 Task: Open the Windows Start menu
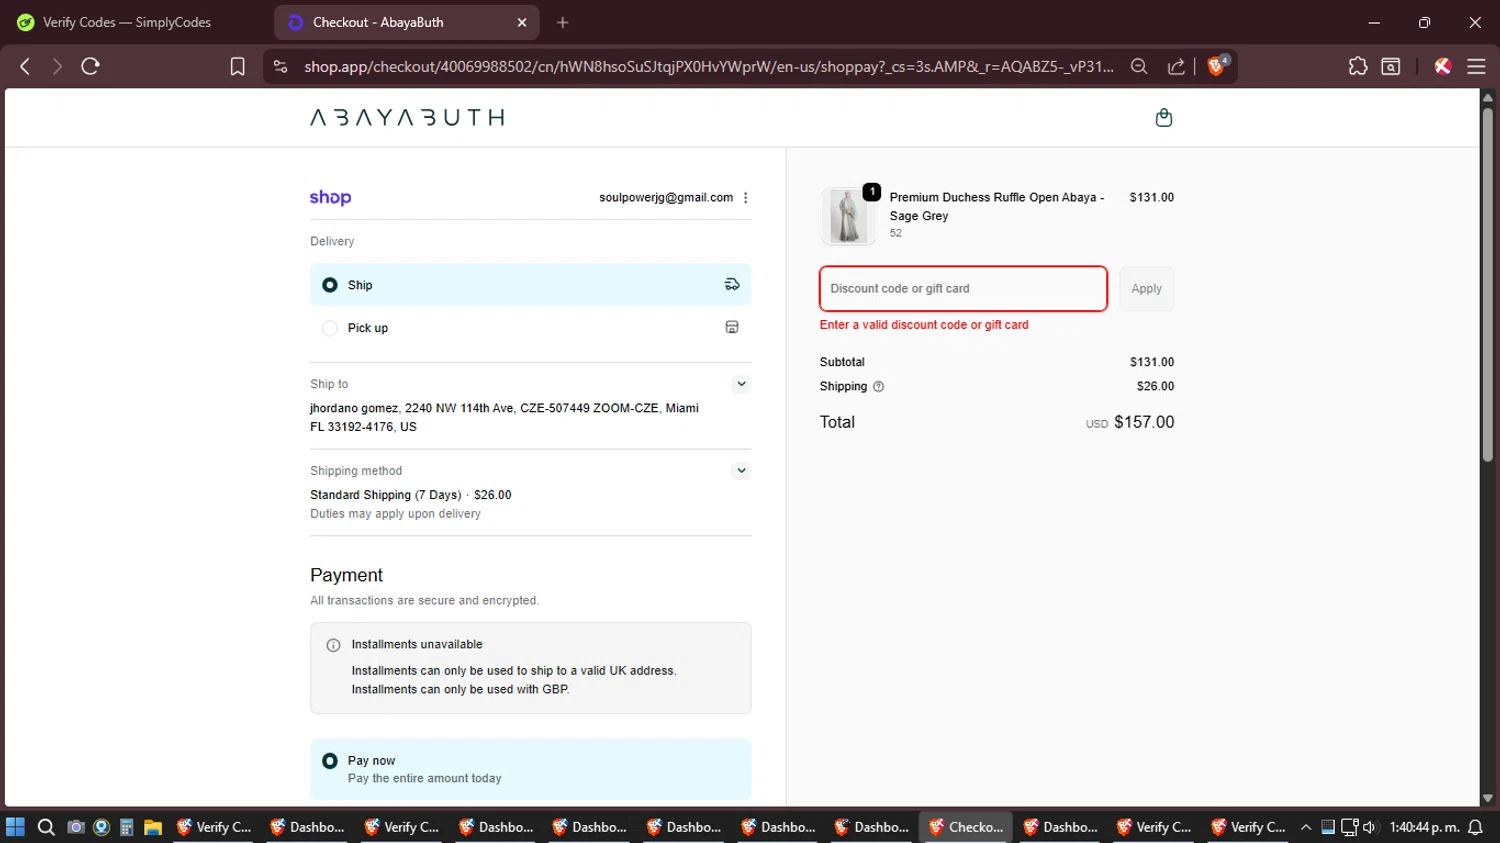click(15, 827)
